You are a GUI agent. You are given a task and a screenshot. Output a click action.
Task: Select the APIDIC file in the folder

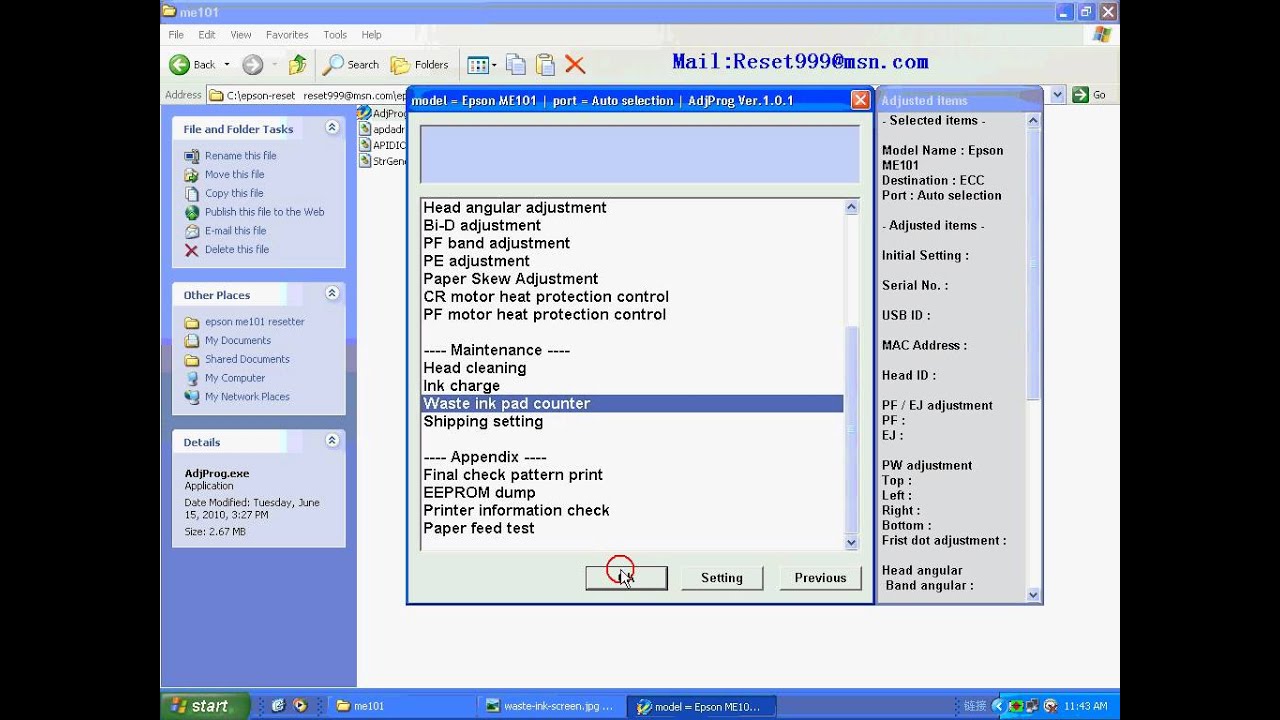pos(382,145)
